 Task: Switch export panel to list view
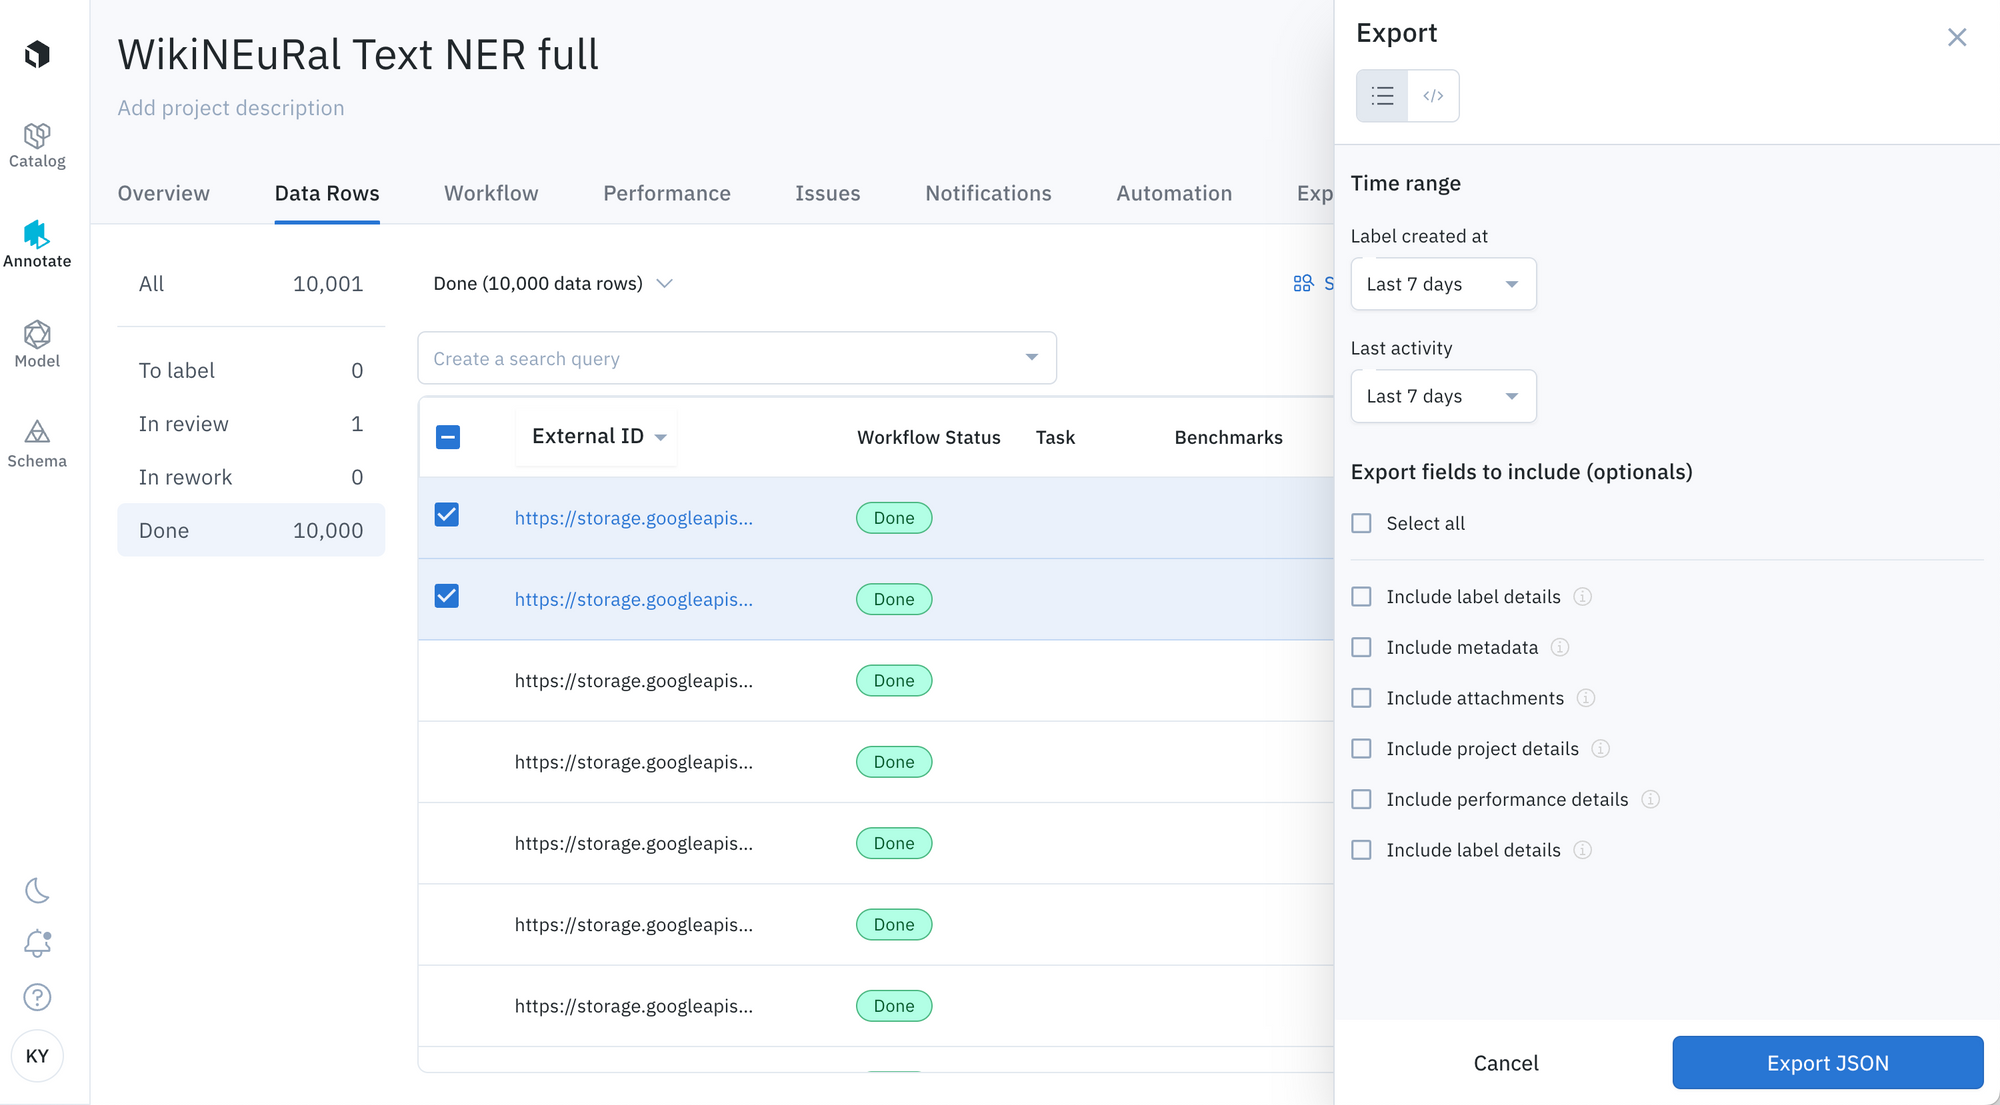coord(1382,96)
